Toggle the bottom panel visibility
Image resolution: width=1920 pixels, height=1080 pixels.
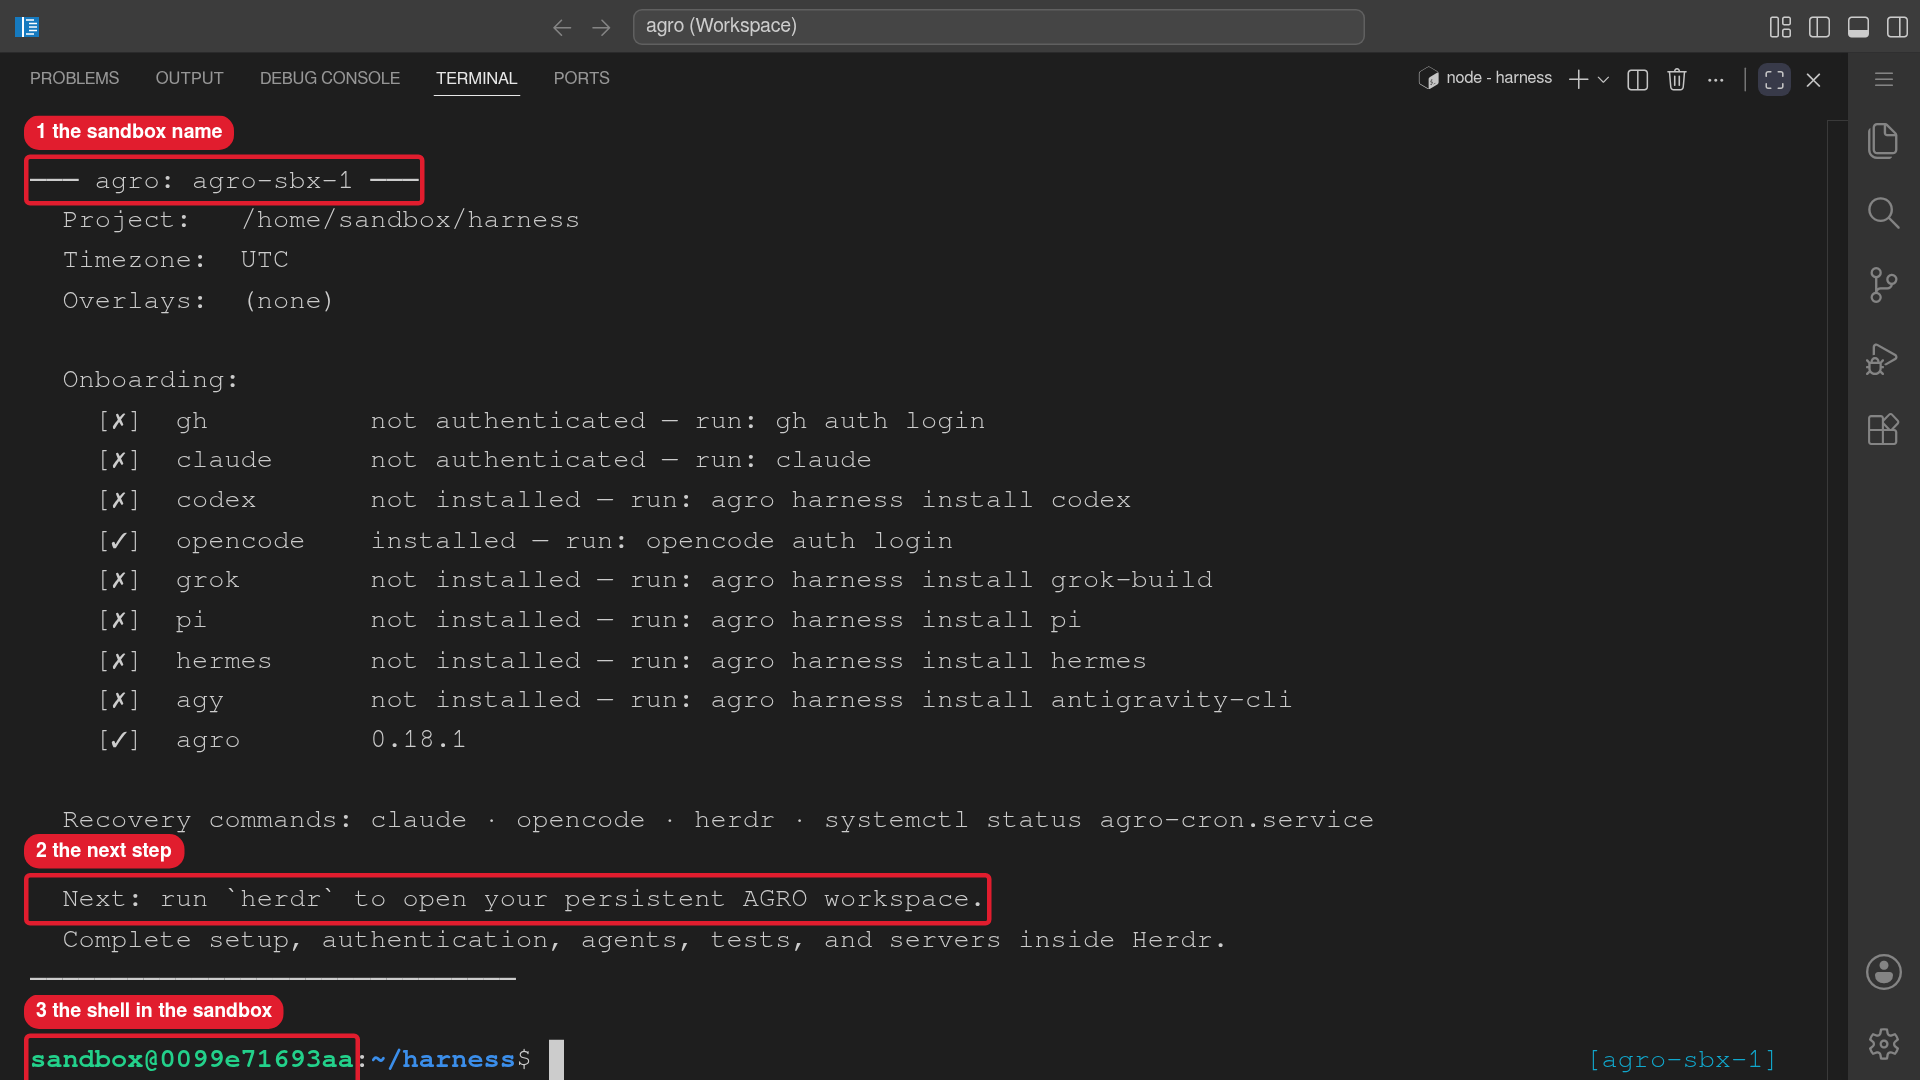click(1859, 27)
